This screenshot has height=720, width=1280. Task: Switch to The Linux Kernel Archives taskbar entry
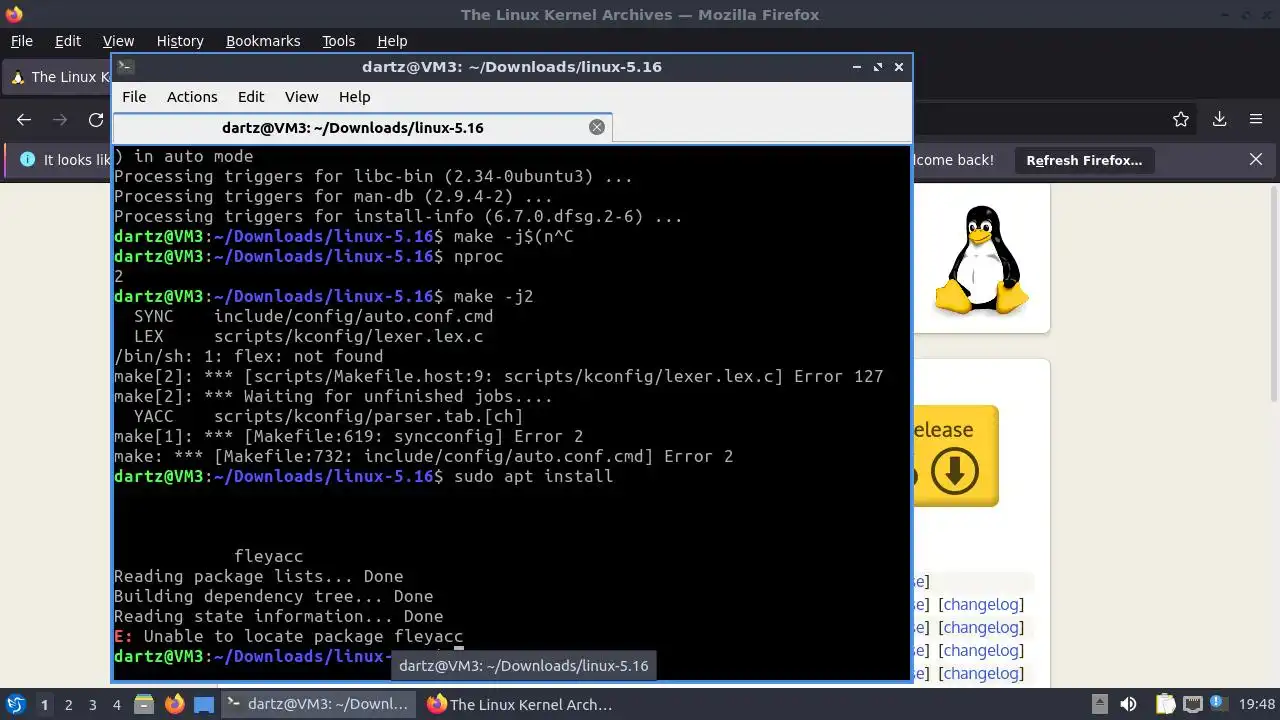(x=521, y=704)
